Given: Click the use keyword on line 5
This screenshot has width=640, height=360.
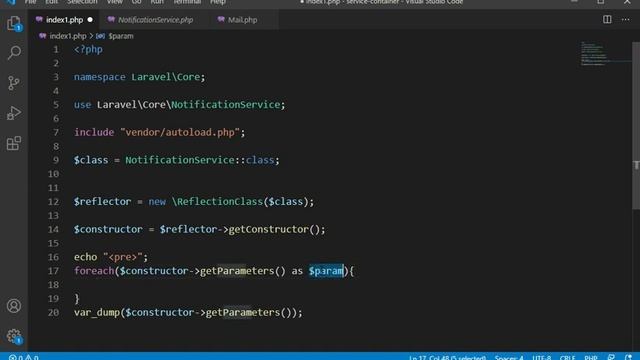Looking at the screenshot, I should (x=82, y=104).
